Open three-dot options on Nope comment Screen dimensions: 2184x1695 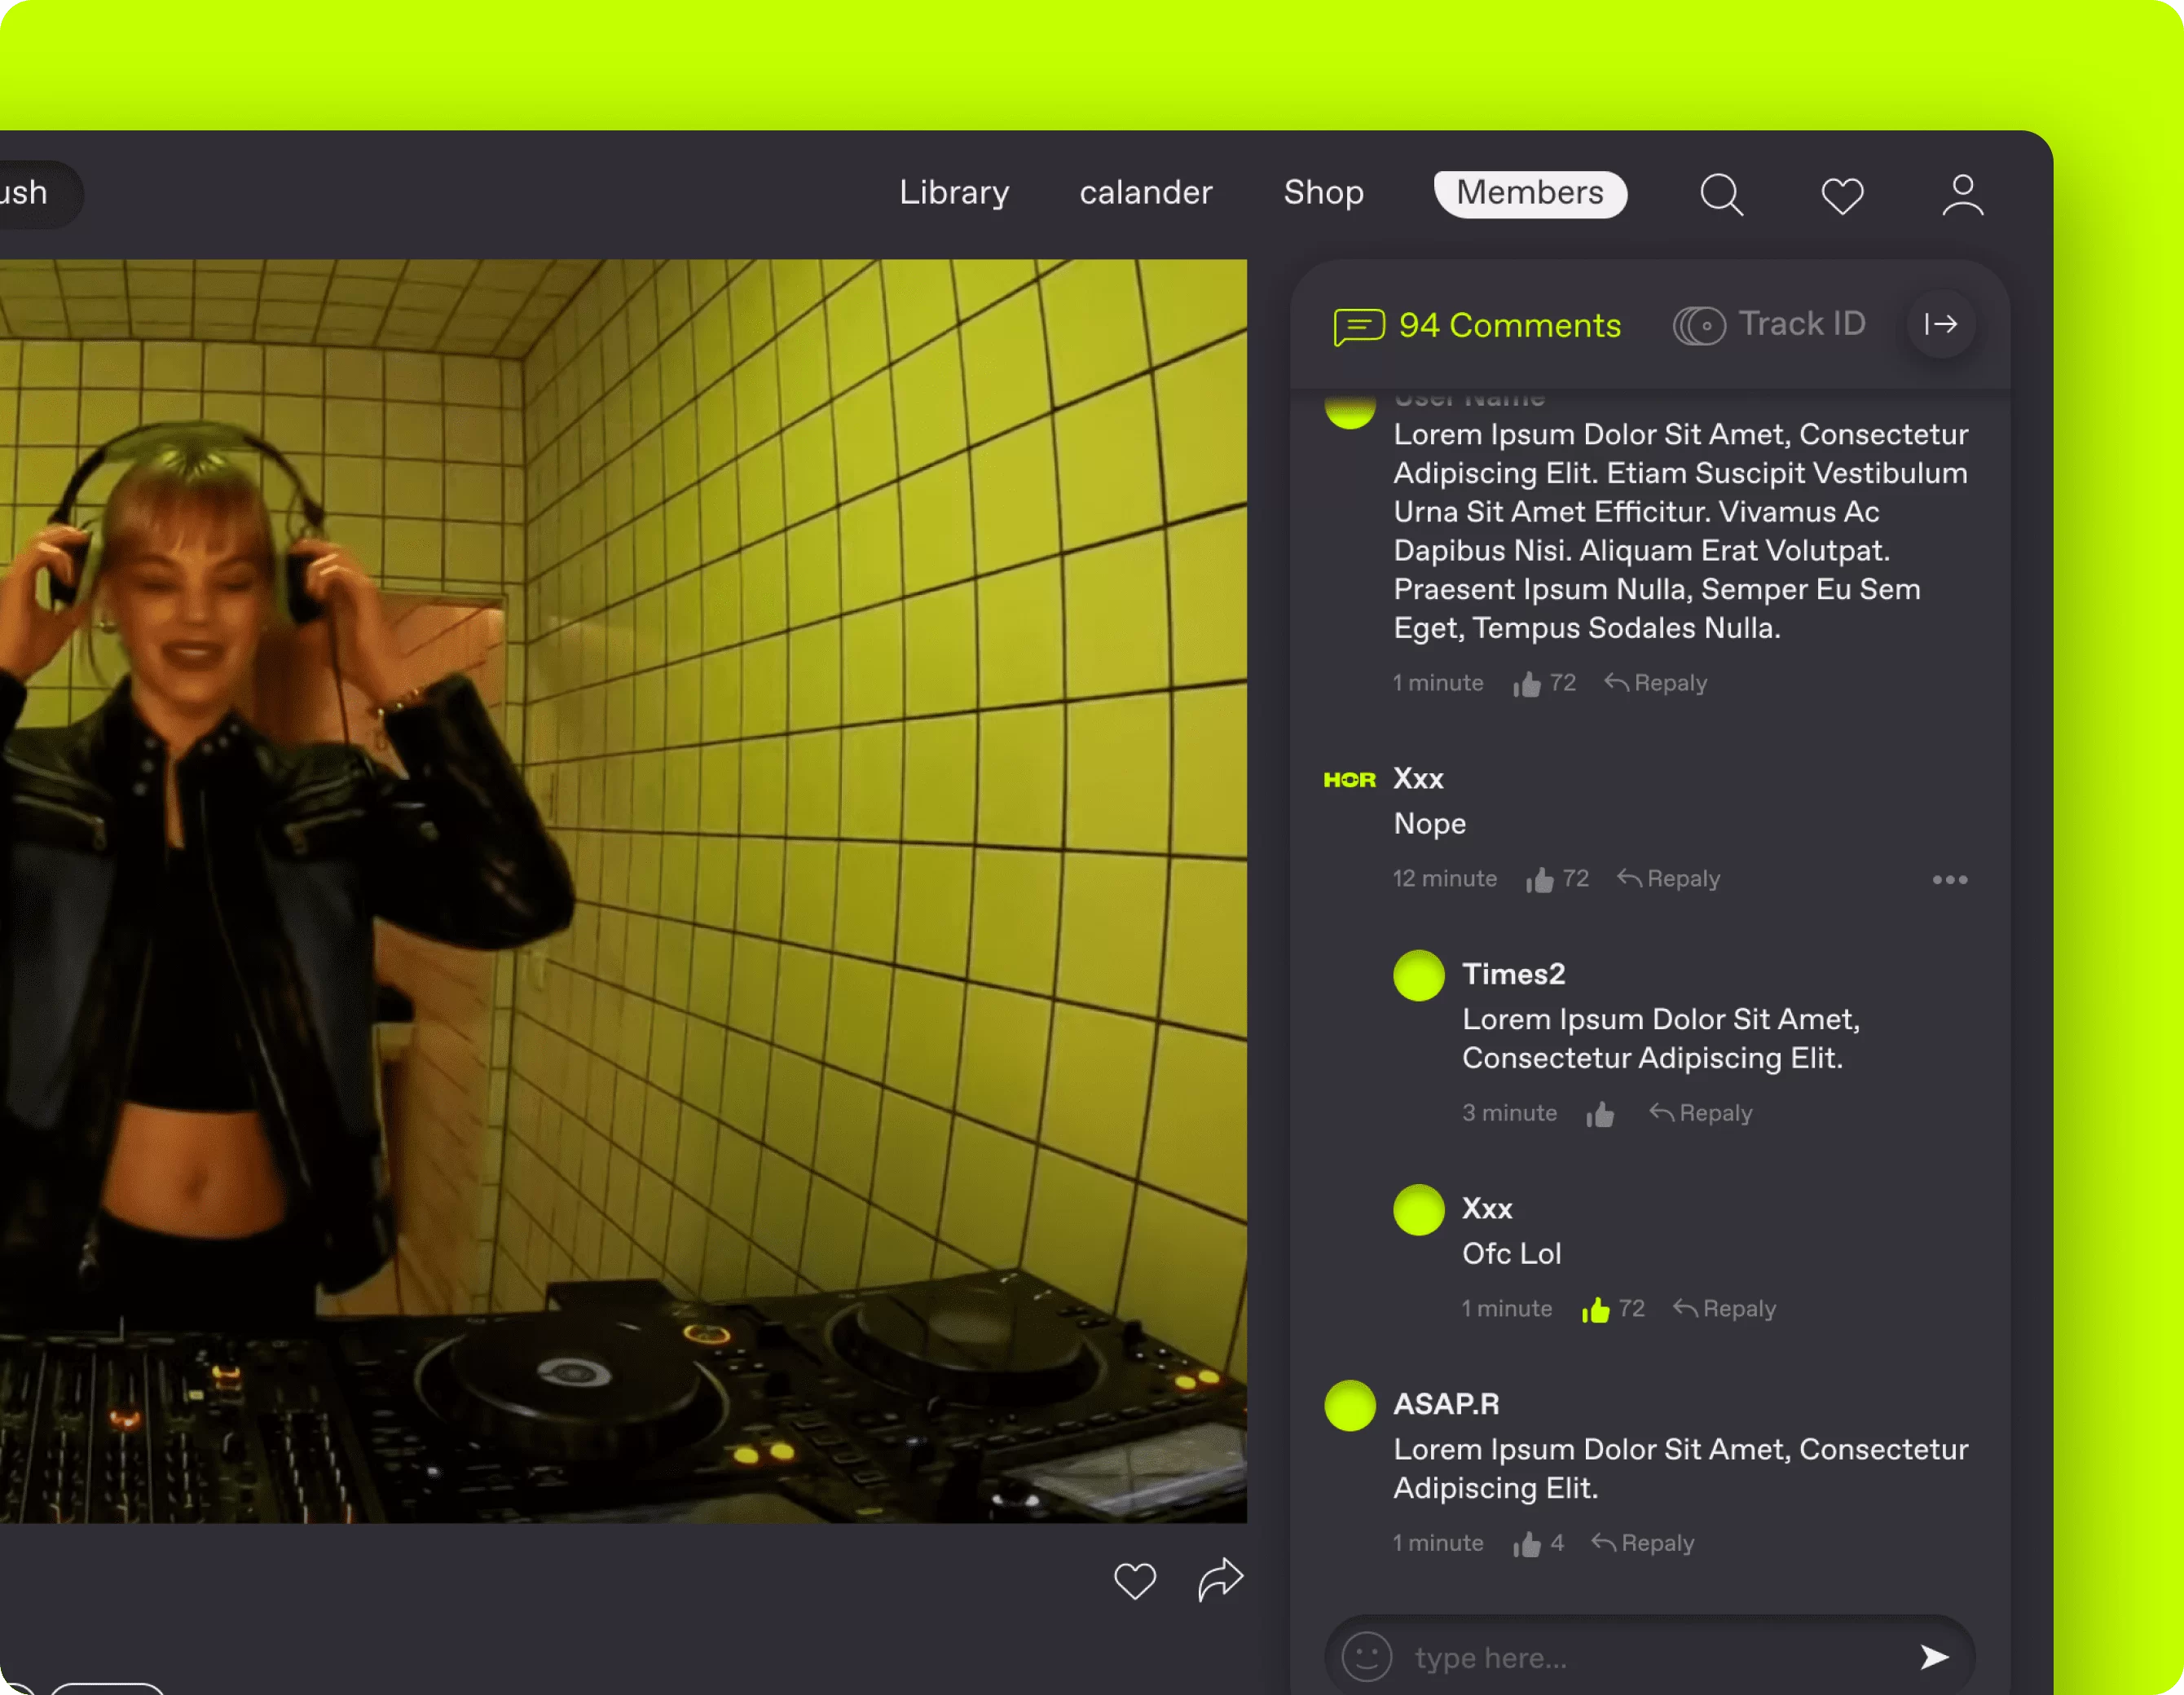click(x=1950, y=880)
